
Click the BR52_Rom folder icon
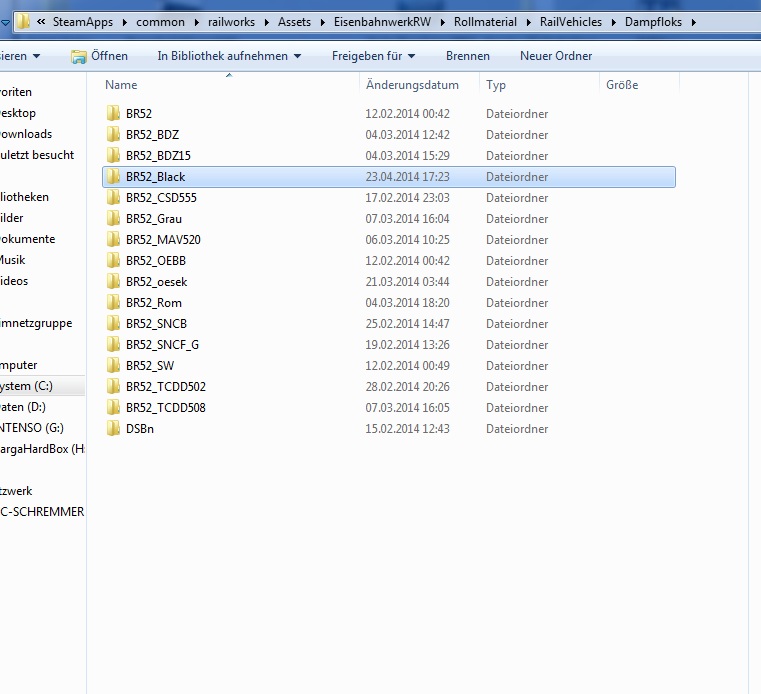(113, 302)
